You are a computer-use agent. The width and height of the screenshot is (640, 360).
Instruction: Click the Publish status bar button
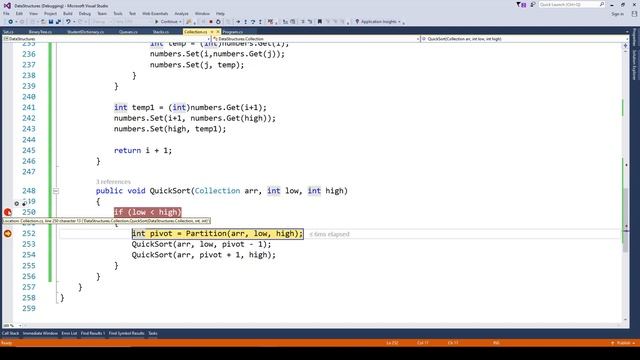coord(623,343)
